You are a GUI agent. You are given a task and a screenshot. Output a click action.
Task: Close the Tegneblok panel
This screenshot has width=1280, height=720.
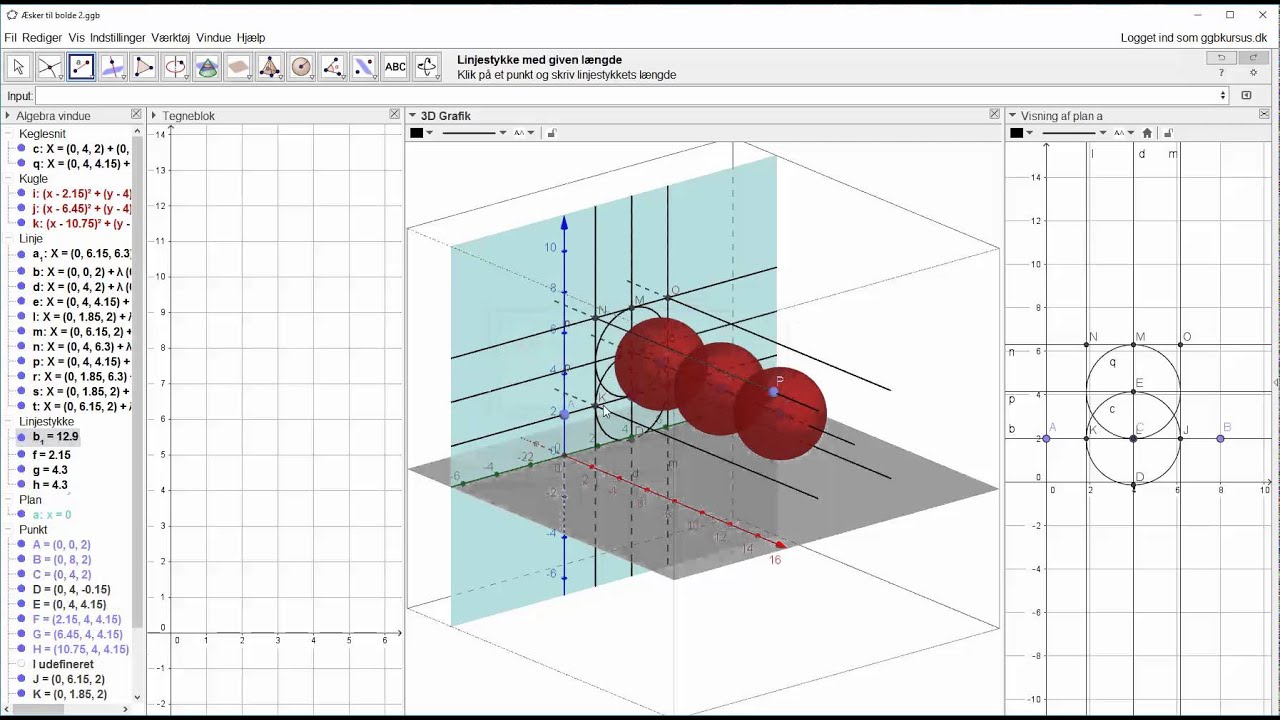pyautogui.click(x=395, y=115)
